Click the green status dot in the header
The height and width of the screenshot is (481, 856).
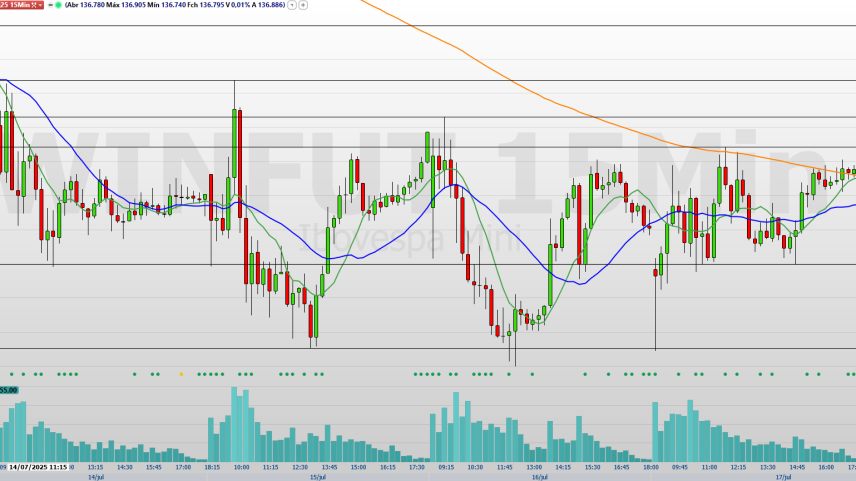pos(58,5)
